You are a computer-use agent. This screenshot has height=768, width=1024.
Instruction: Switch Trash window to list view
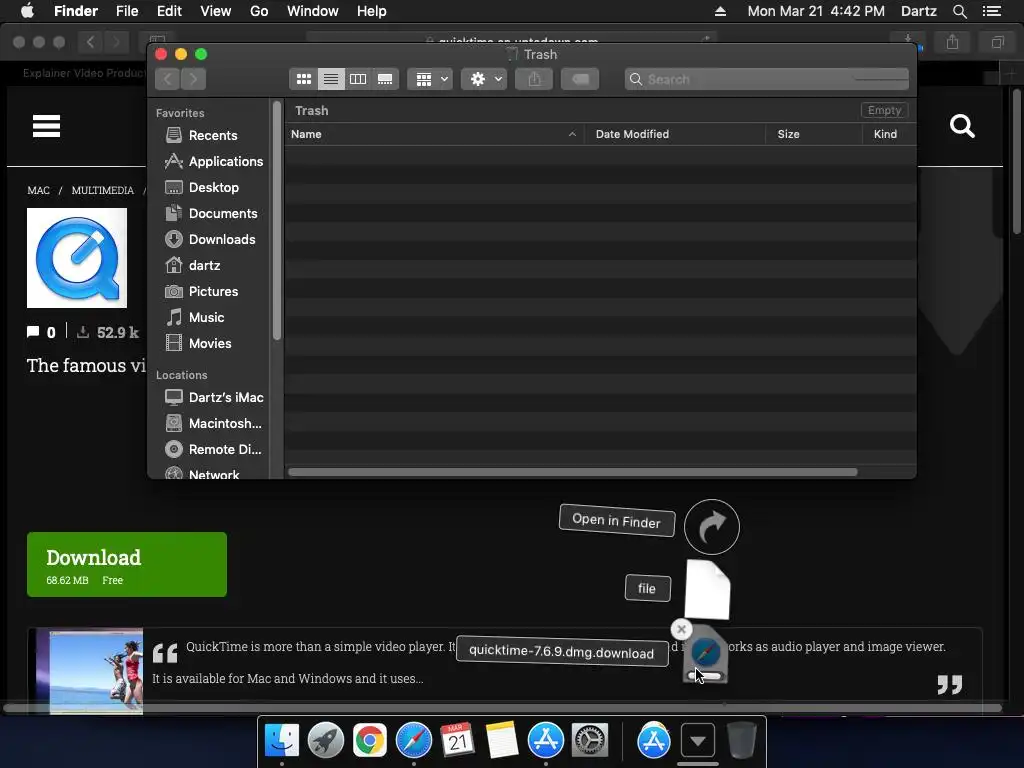point(331,79)
